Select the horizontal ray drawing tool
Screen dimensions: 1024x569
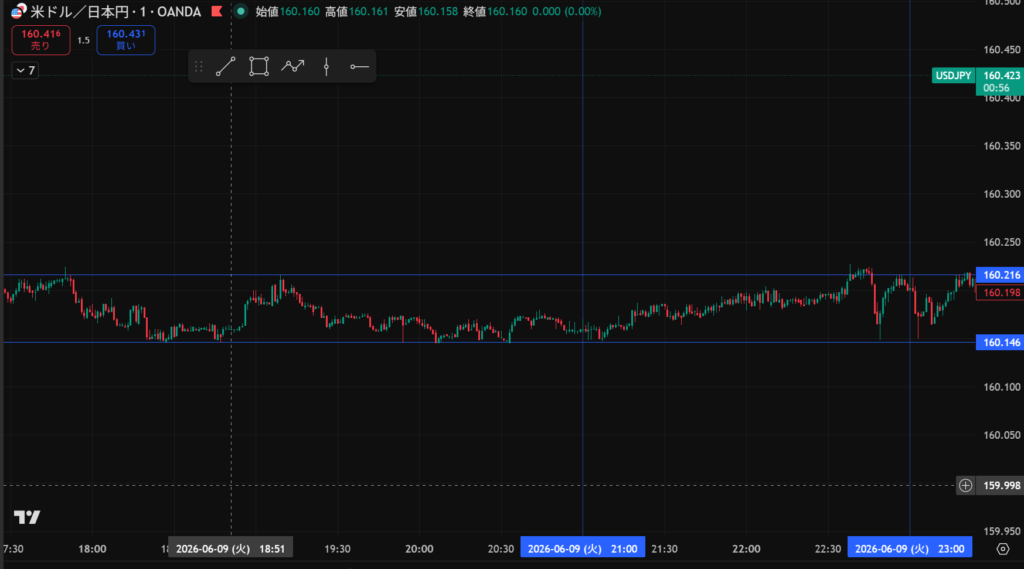(x=359, y=67)
